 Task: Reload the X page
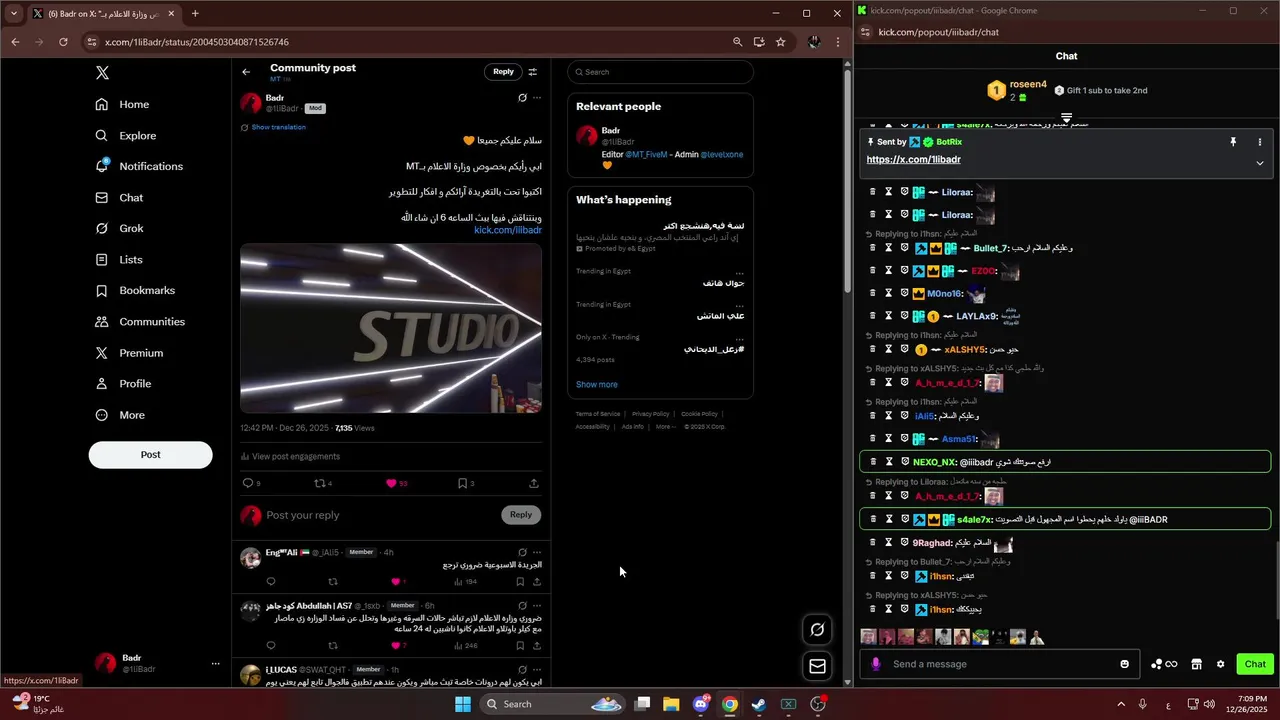click(x=63, y=42)
